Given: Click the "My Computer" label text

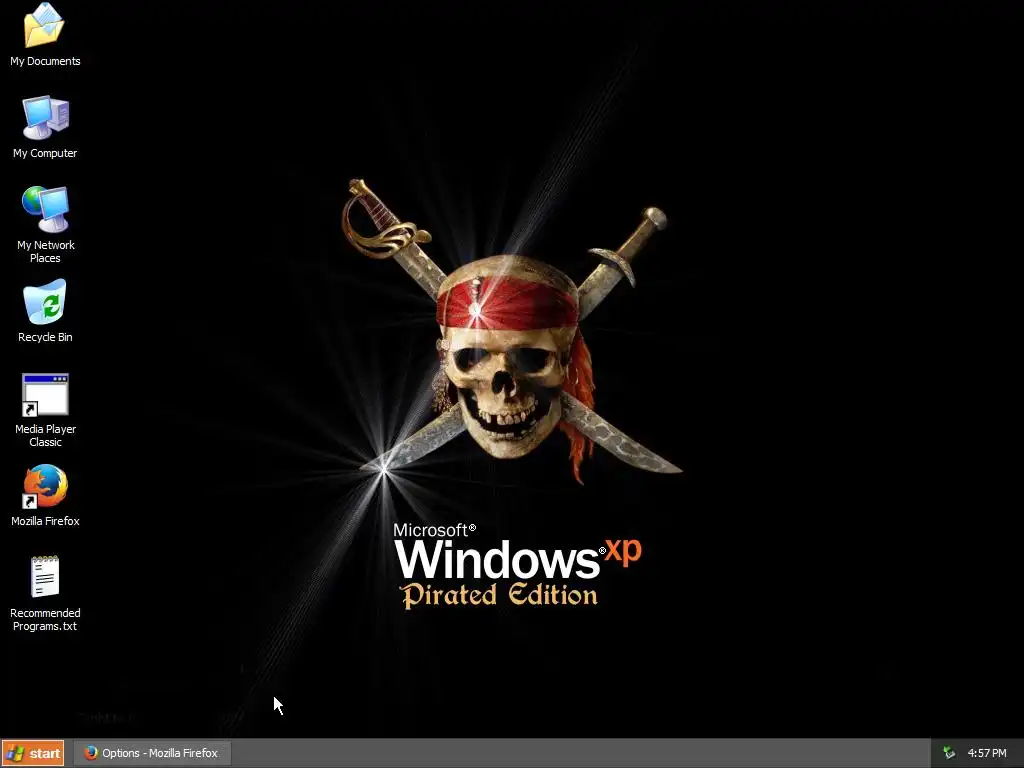Looking at the screenshot, I should (x=45, y=153).
